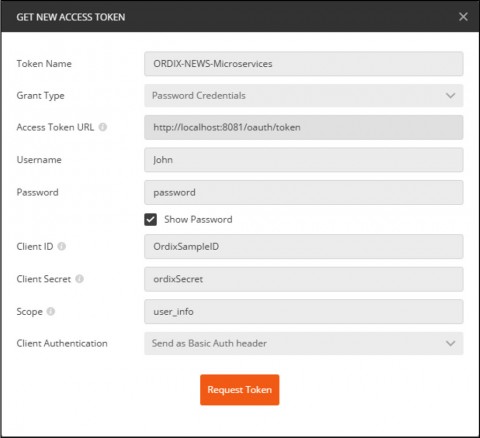Click the info icon beside Access Token URL

pyautogui.click(x=103, y=127)
